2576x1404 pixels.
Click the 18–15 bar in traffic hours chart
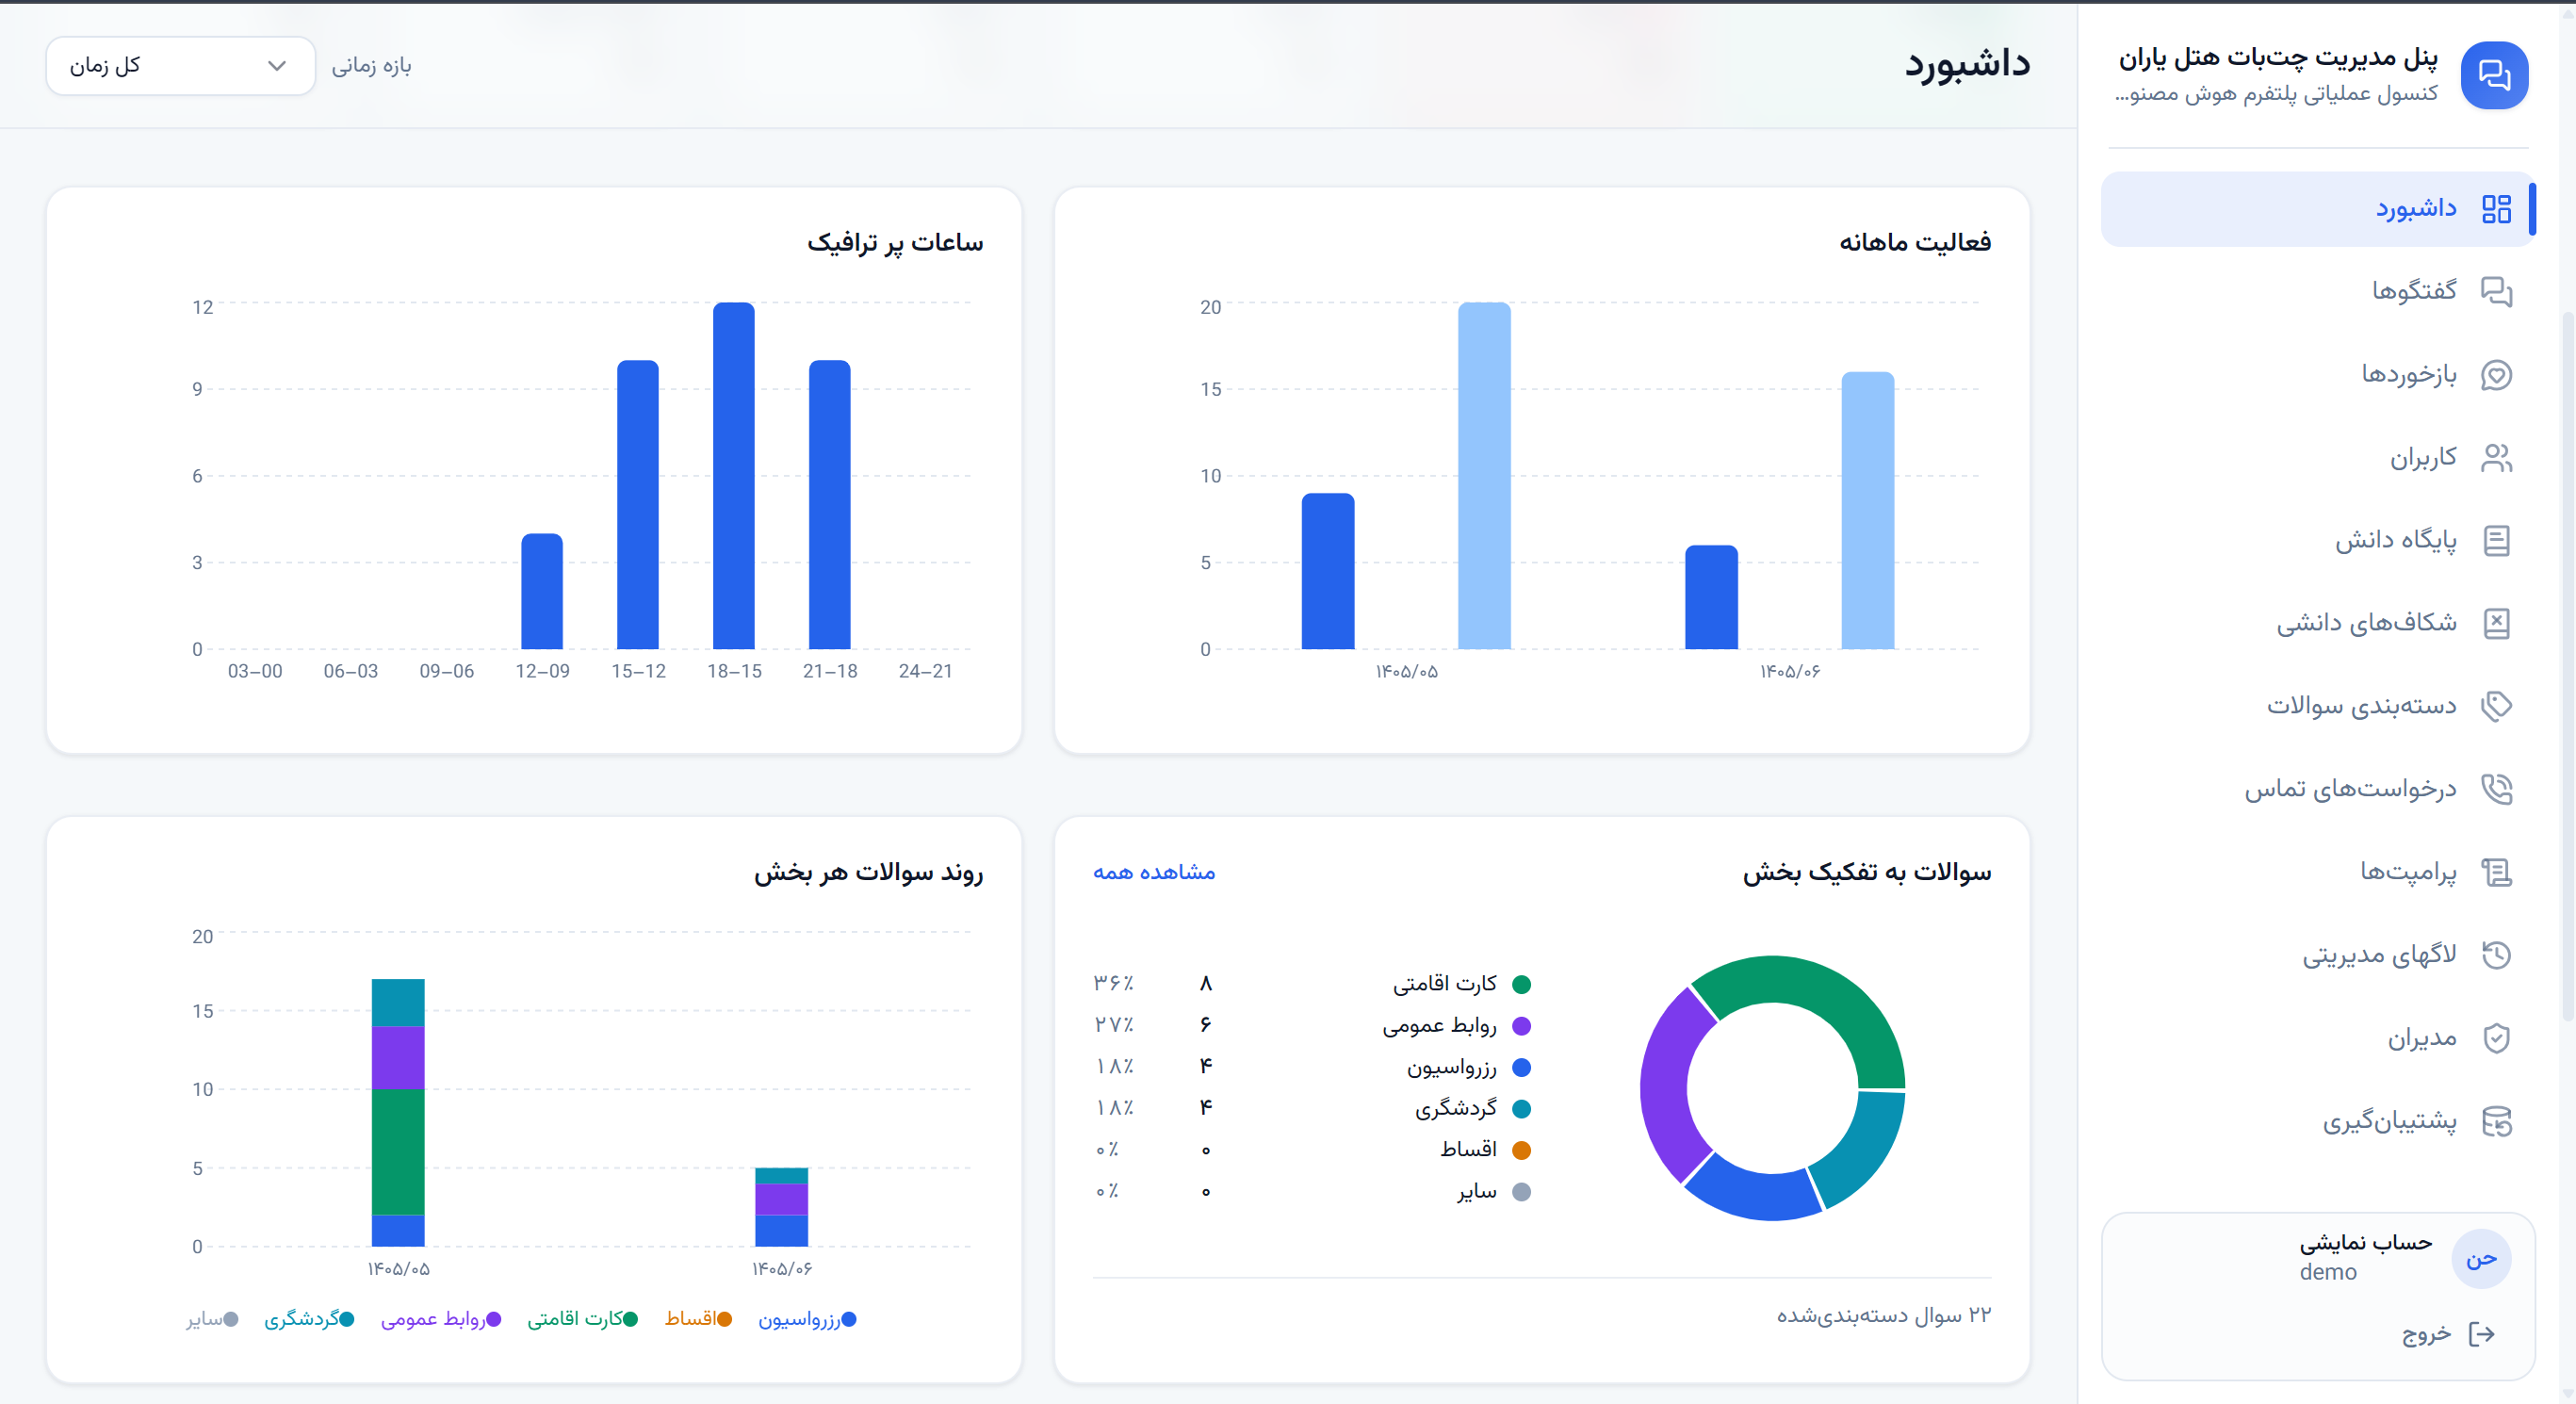[x=734, y=476]
